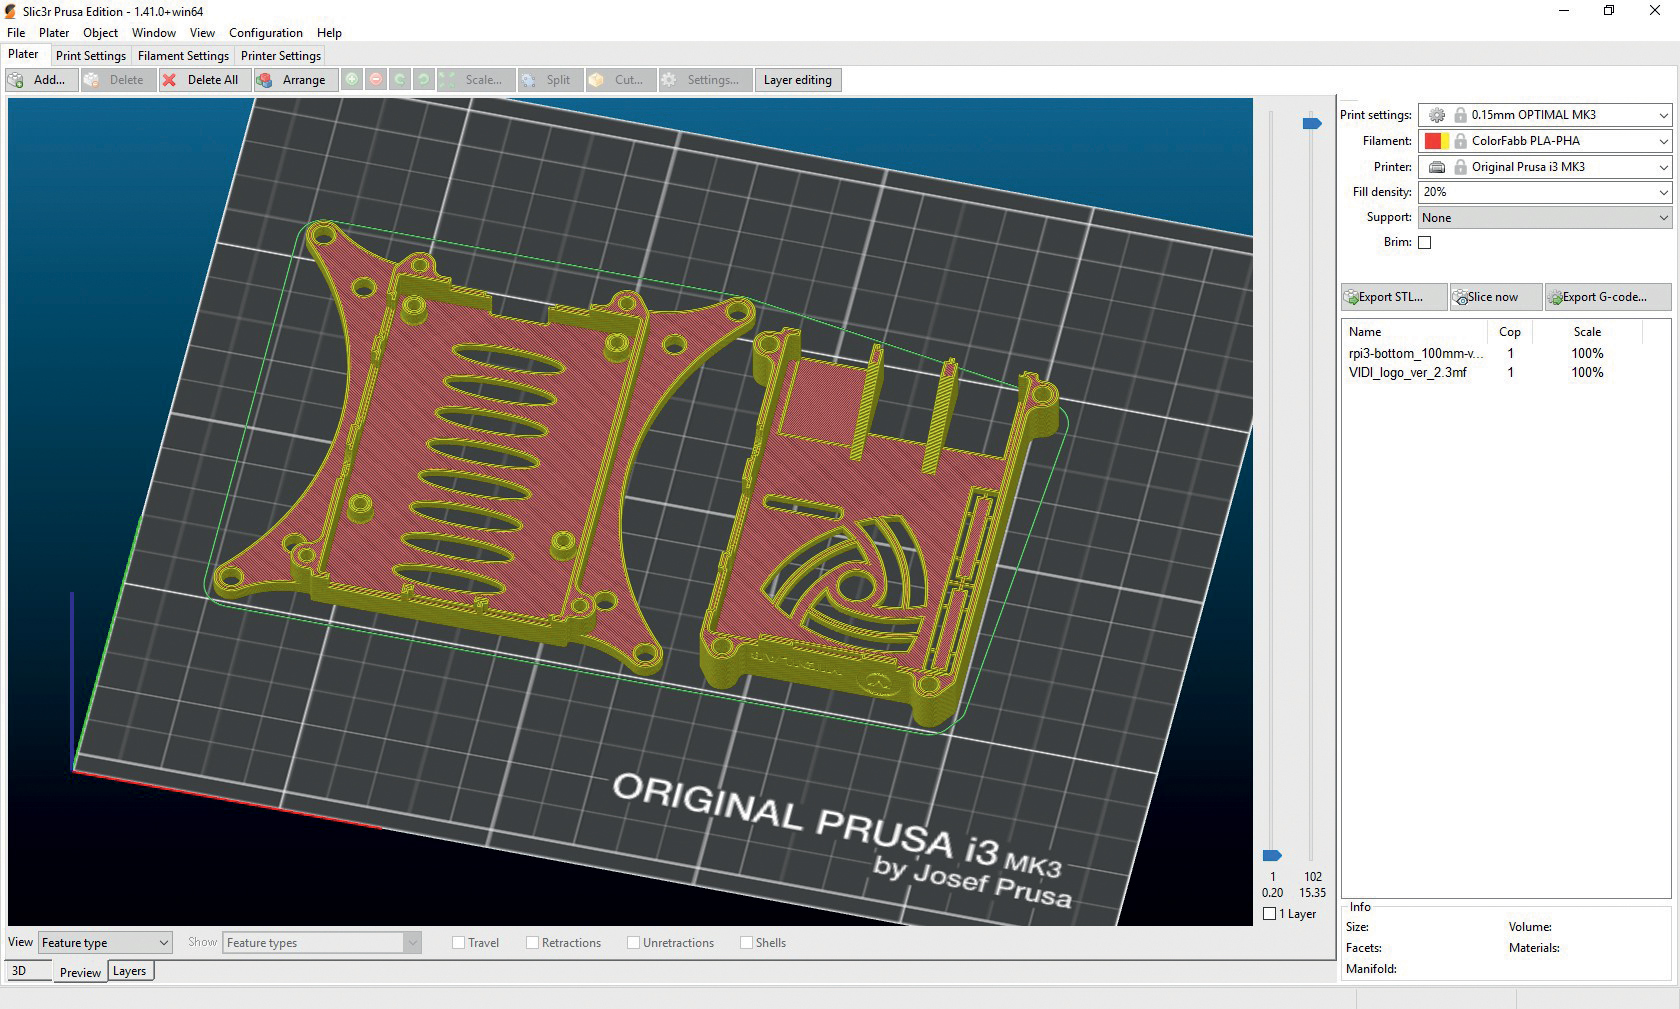Open the Fill density dropdown
The image size is (1680, 1009).
click(1545, 192)
